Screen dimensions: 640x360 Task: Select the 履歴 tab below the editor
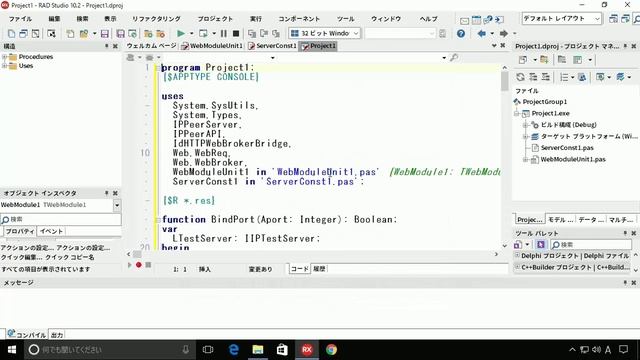click(x=319, y=269)
